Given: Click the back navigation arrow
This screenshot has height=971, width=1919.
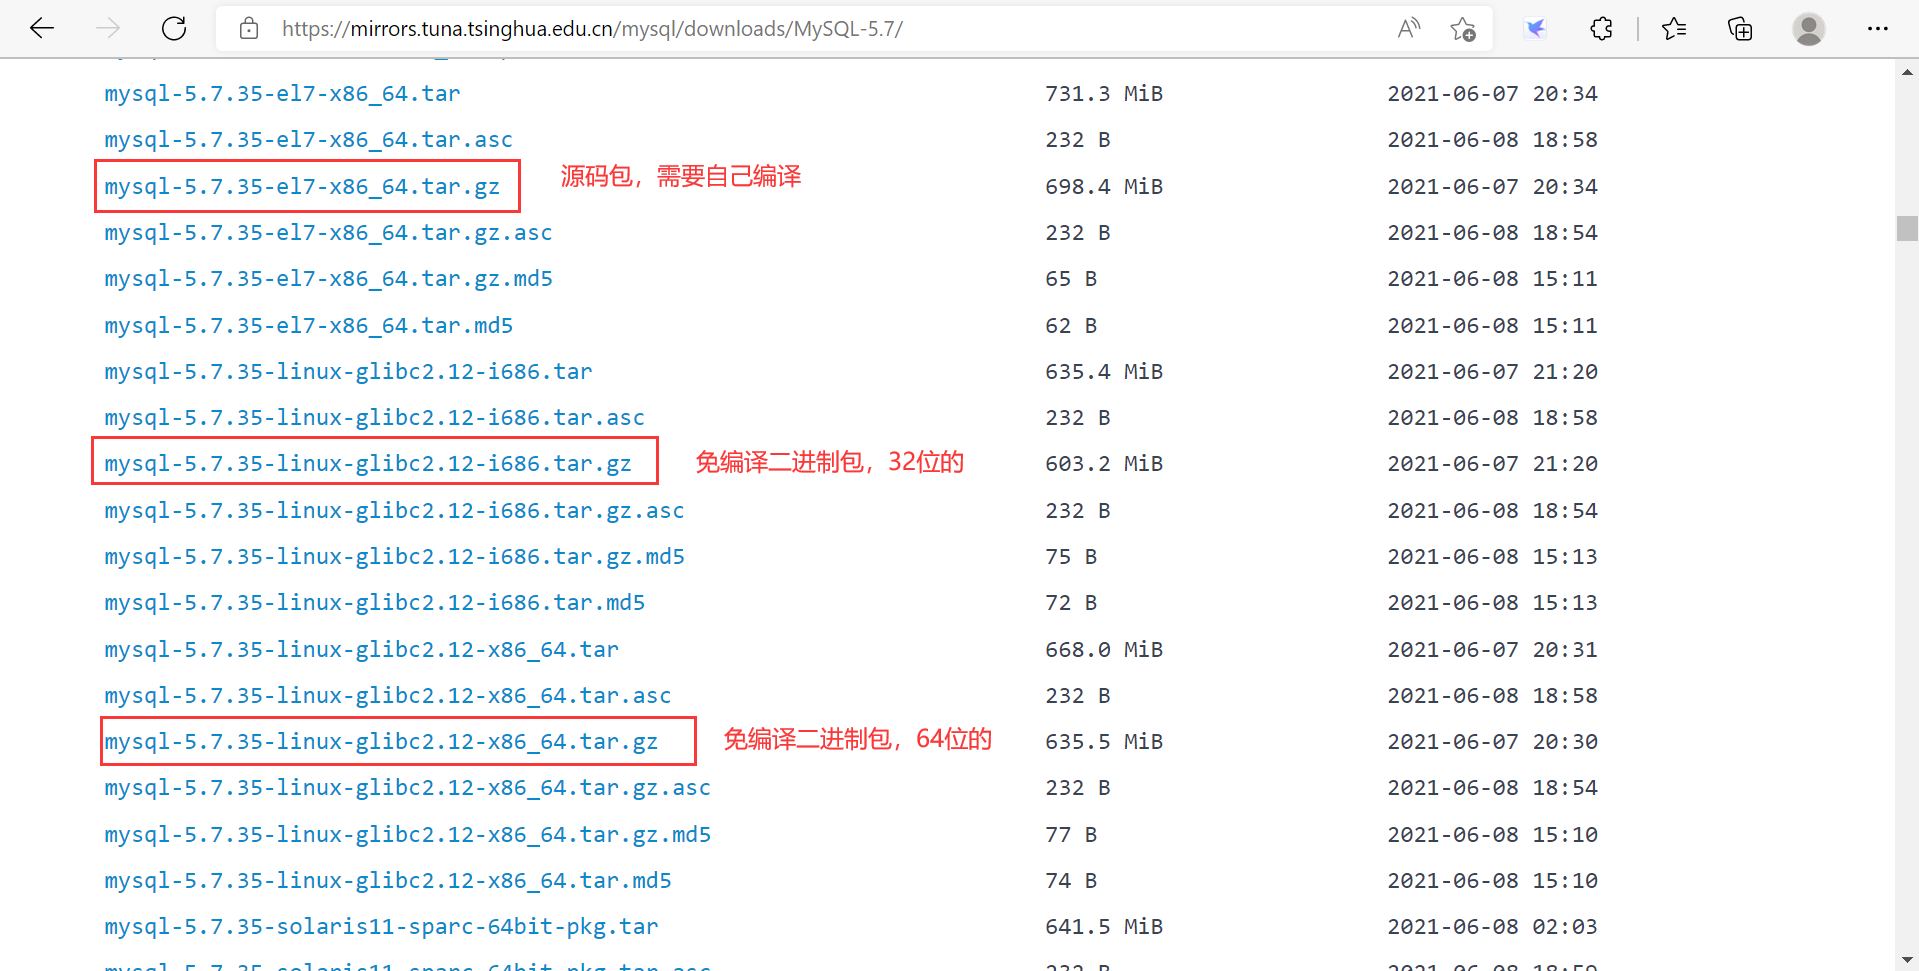Looking at the screenshot, I should (41, 28).
